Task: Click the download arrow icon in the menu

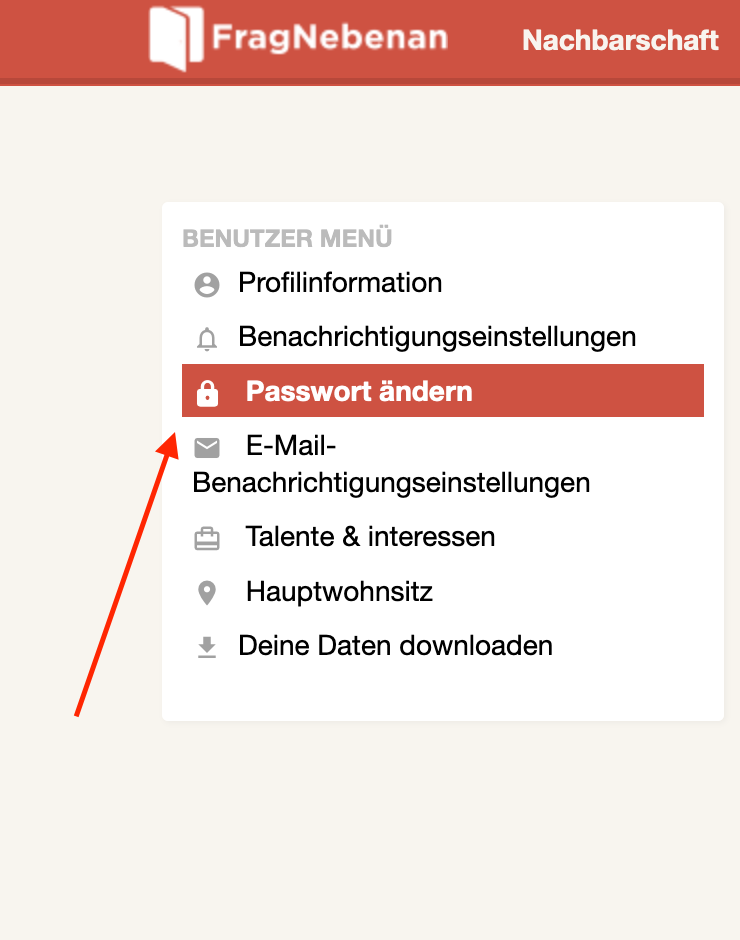Action: coord(207,648)
